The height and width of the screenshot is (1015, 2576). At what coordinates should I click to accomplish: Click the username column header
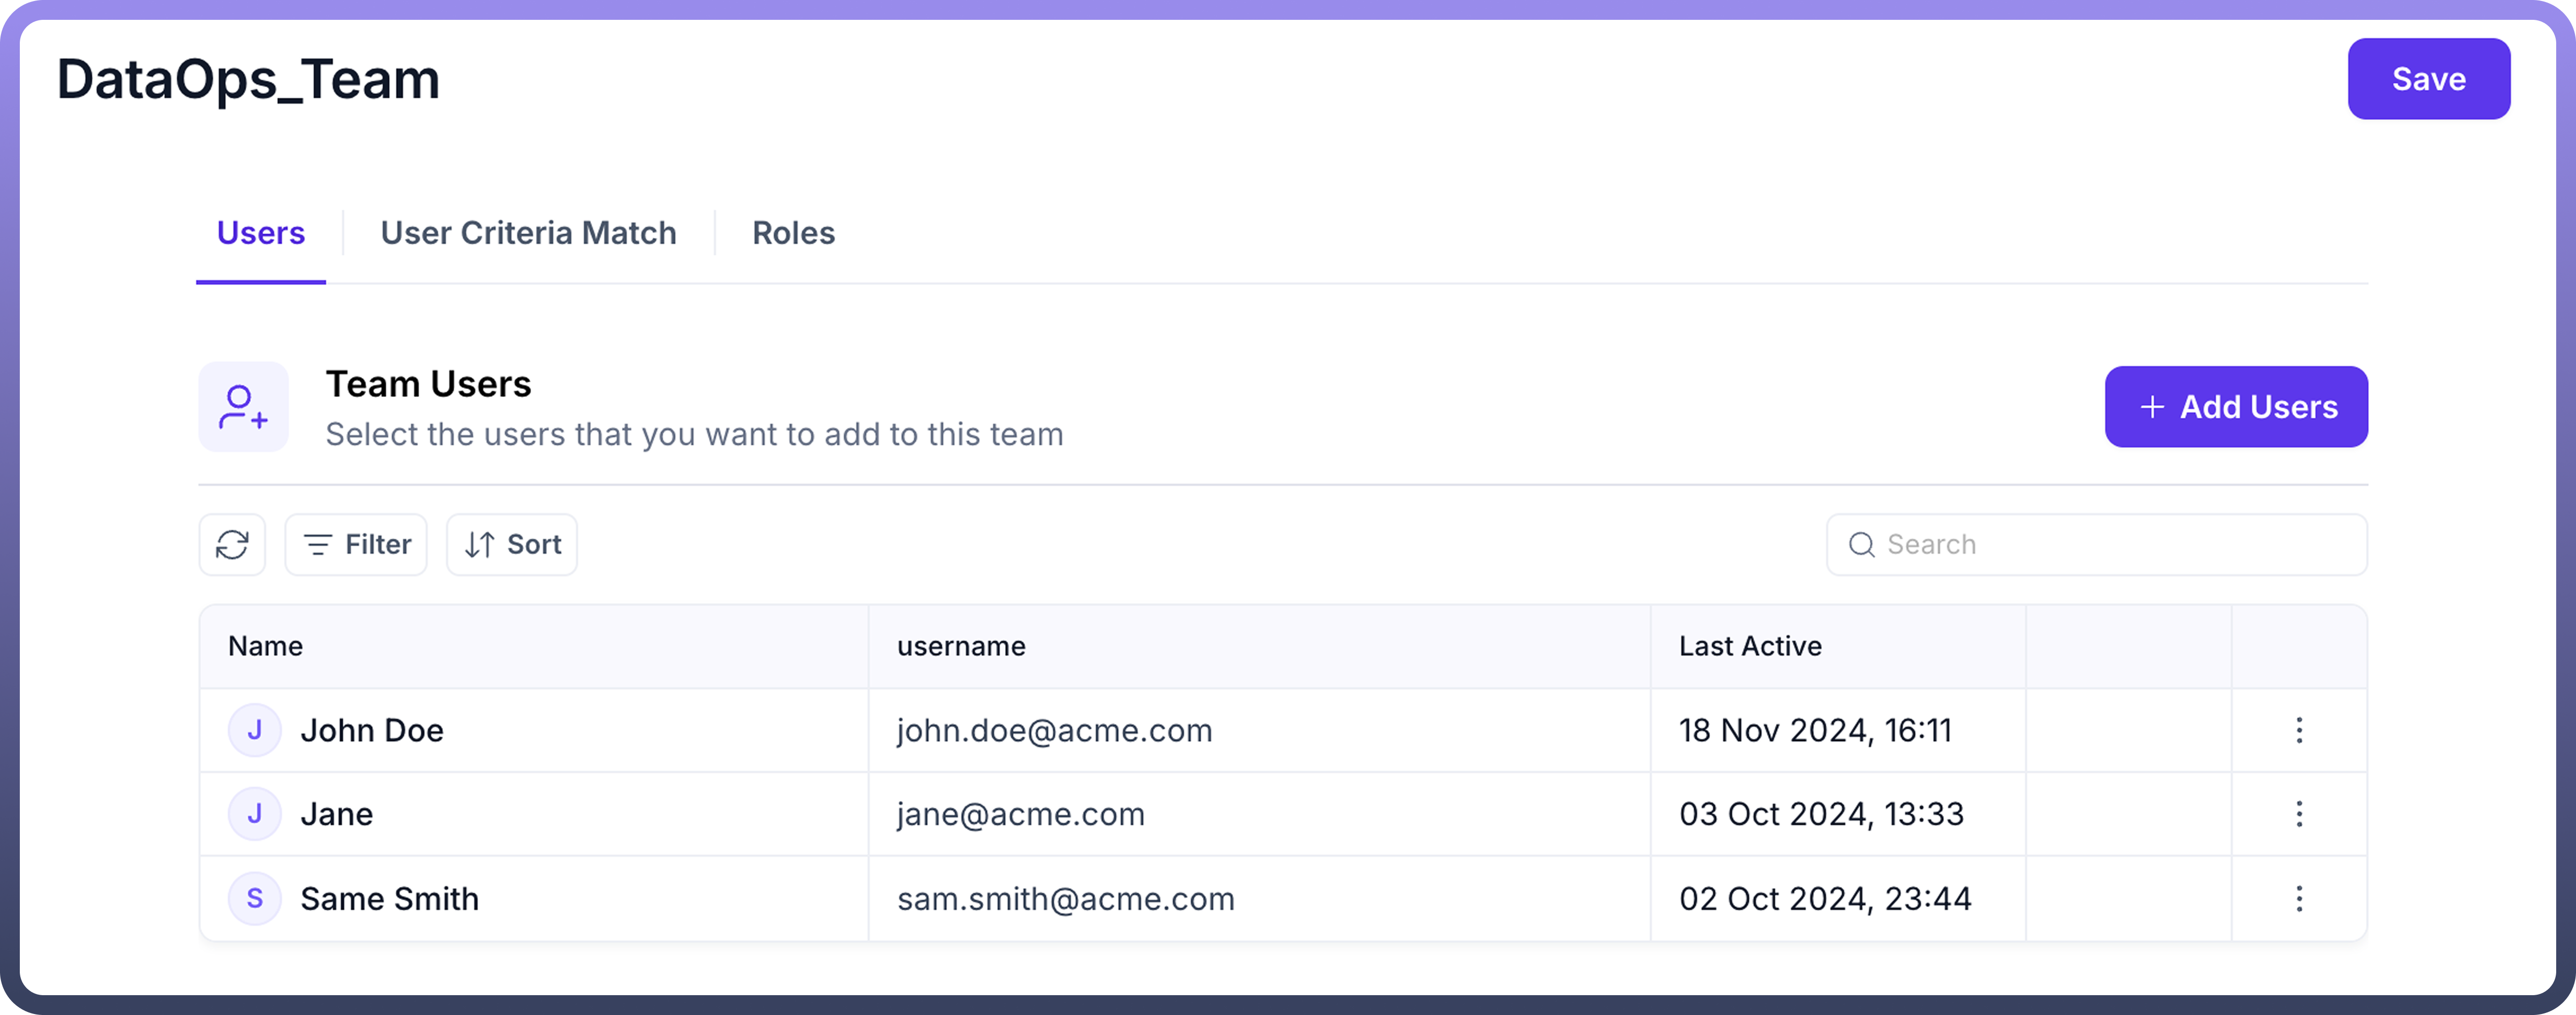point(961,647)
